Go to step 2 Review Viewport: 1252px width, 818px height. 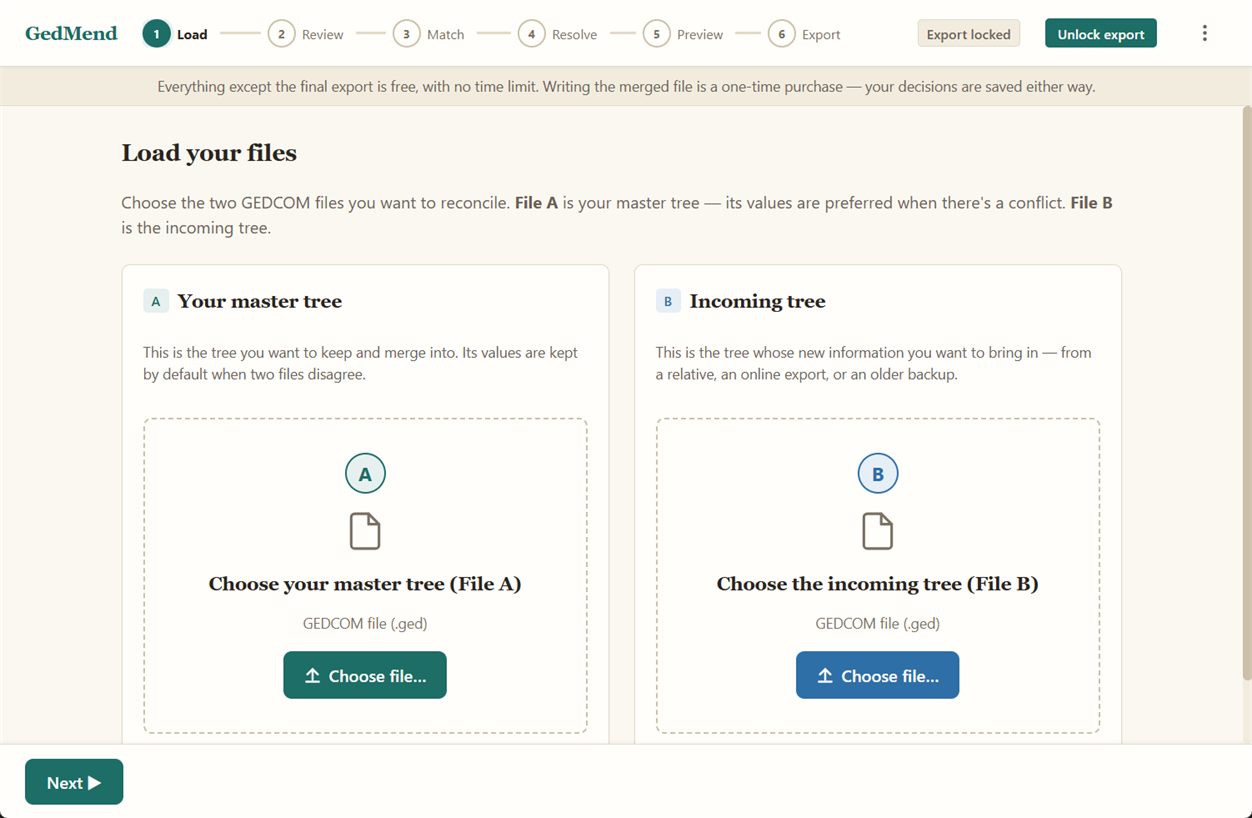(x=306, y=34)
